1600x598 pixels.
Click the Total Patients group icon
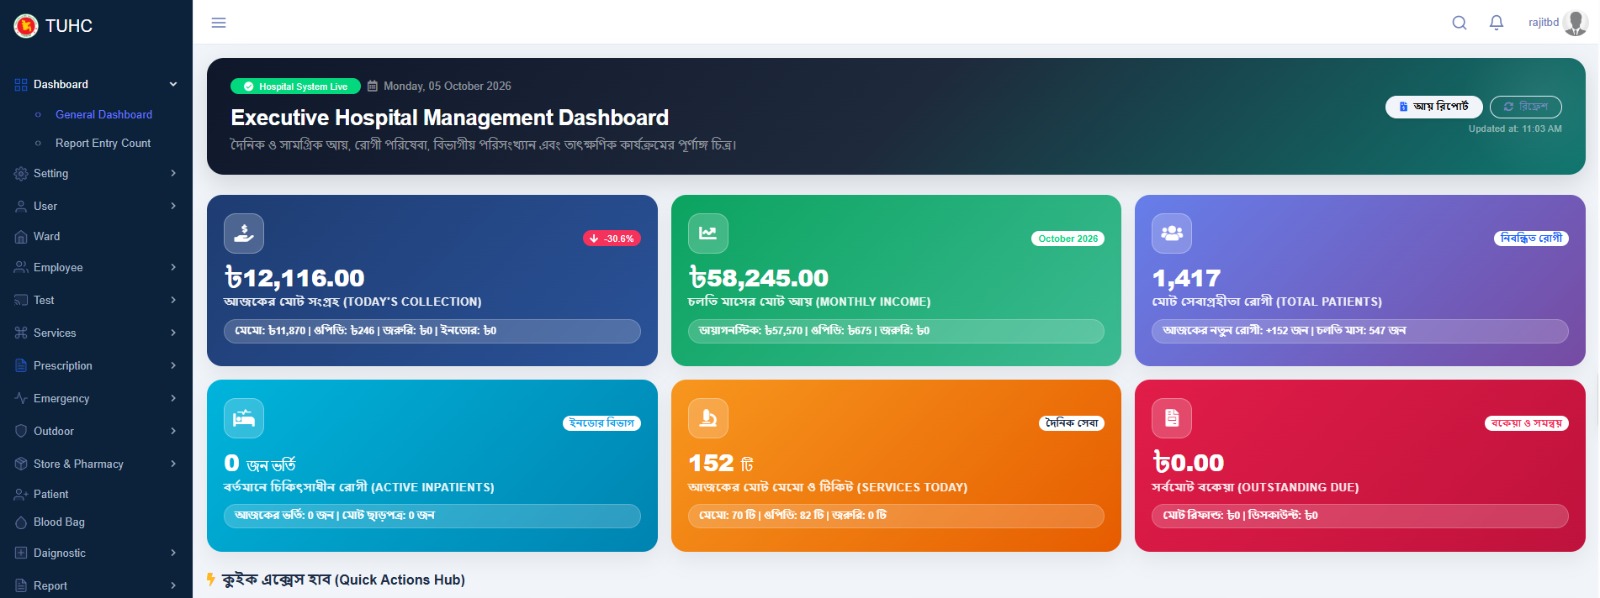pyautogui.click(x=1172, y=233)
